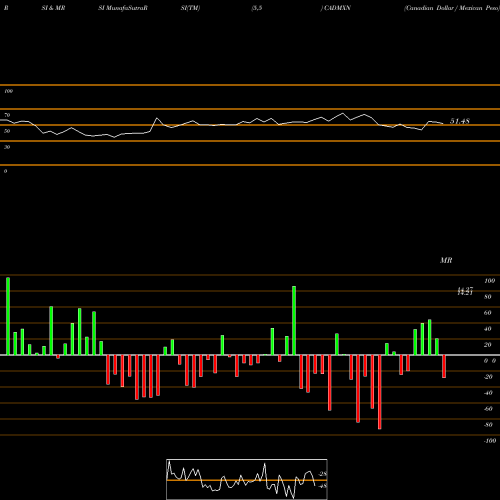The width and height of the screenshot is (500, 500).
Task: Click MR axis label 60
Action: click(x=488, y=313)
